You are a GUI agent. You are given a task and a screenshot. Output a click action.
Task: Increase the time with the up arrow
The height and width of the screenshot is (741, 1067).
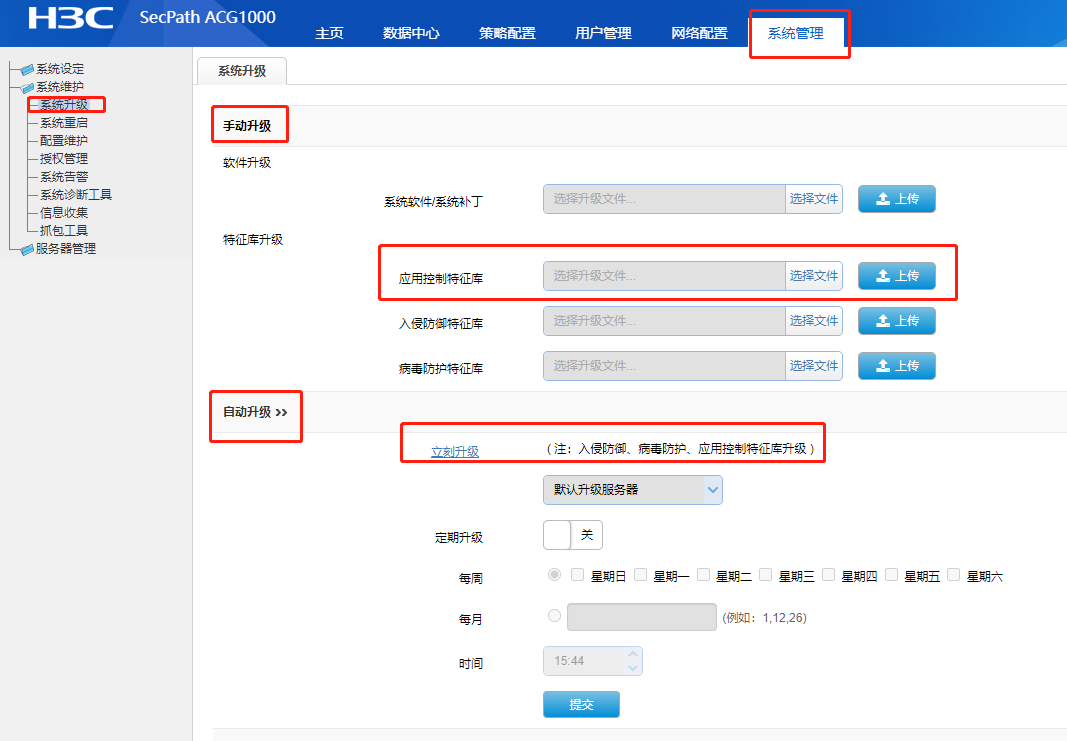[x=633, y=654]
